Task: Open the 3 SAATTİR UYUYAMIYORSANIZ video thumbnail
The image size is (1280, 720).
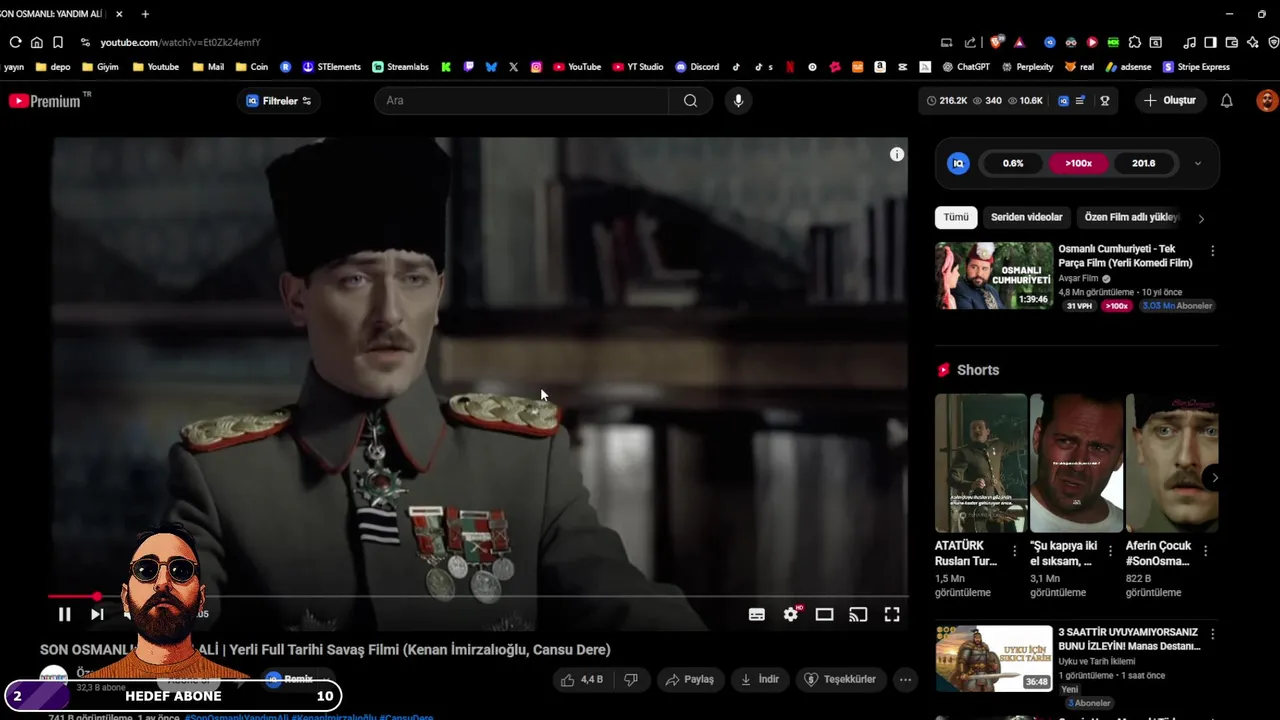Action: click(994, 659)
